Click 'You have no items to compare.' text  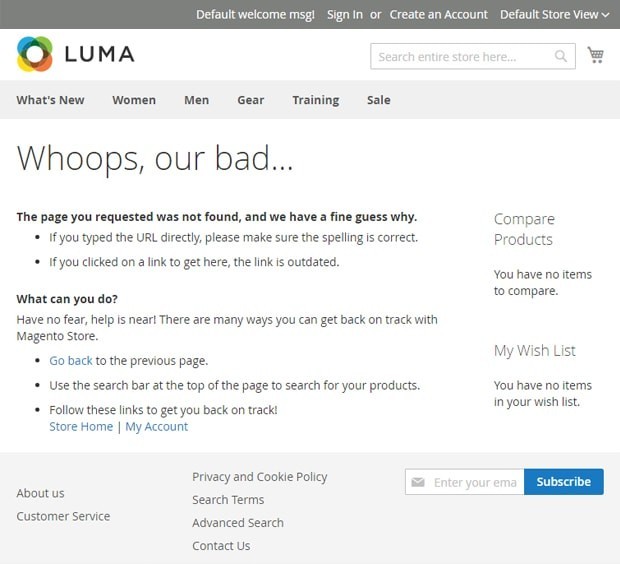[x=542, y=282]
